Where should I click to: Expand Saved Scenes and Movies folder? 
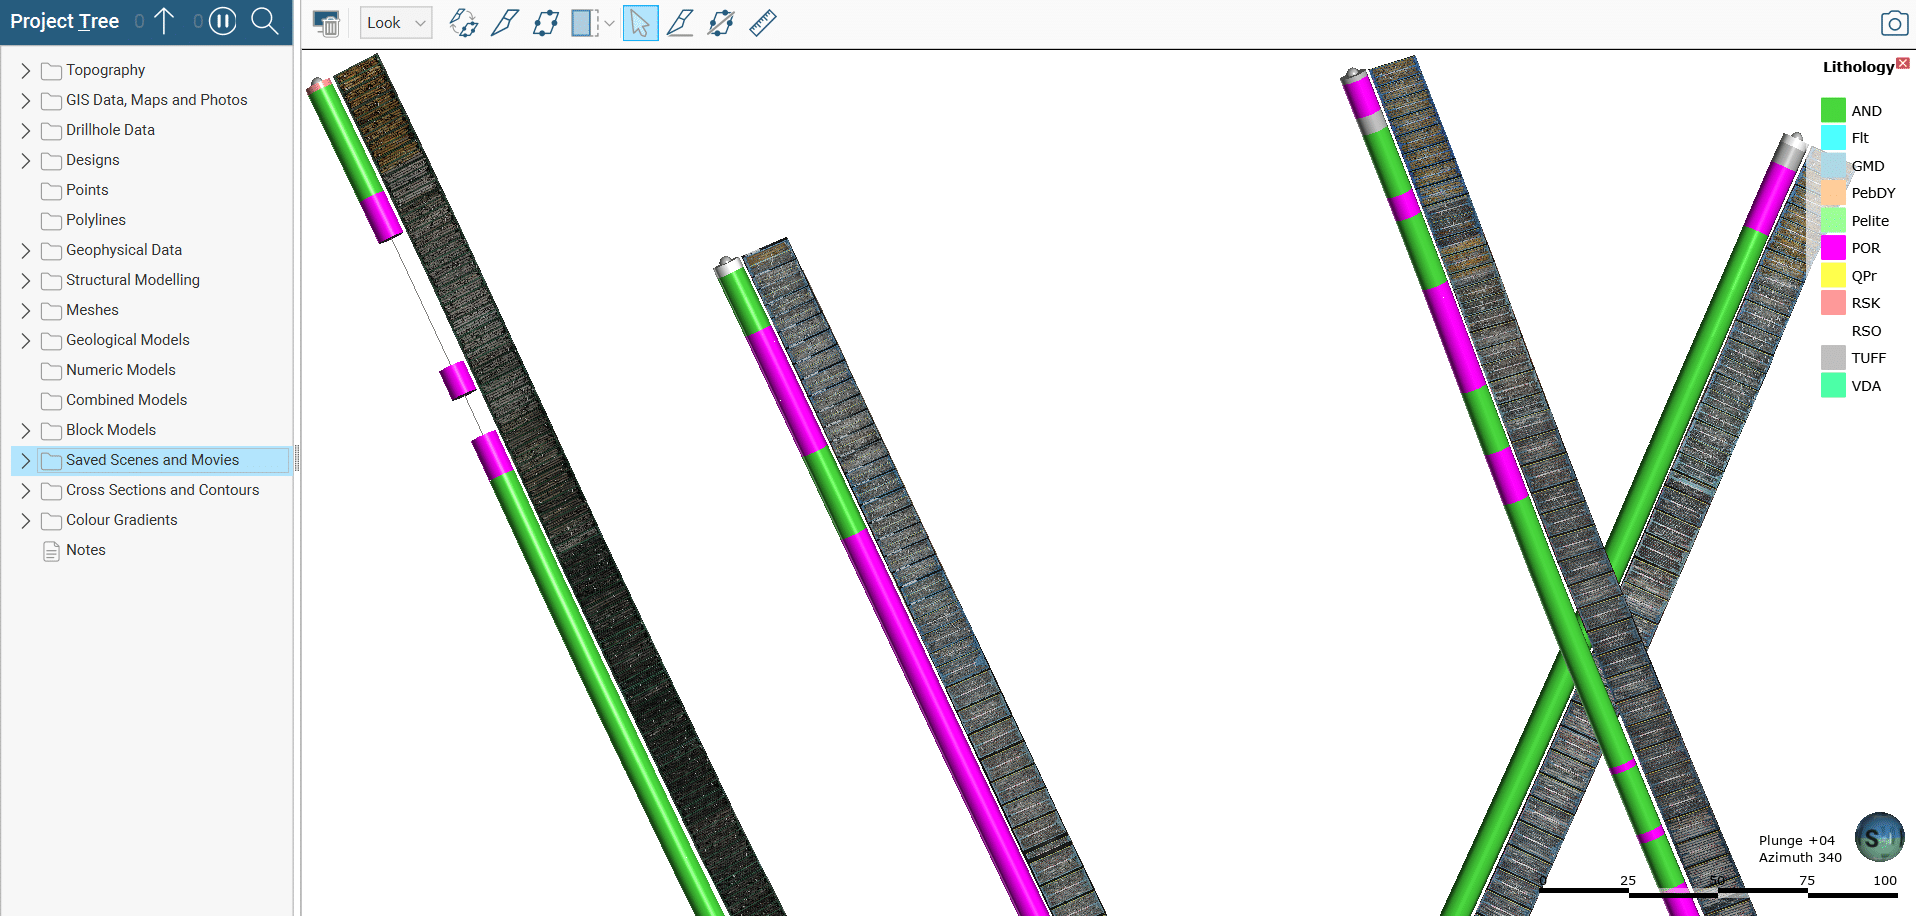tap(26, 461)
